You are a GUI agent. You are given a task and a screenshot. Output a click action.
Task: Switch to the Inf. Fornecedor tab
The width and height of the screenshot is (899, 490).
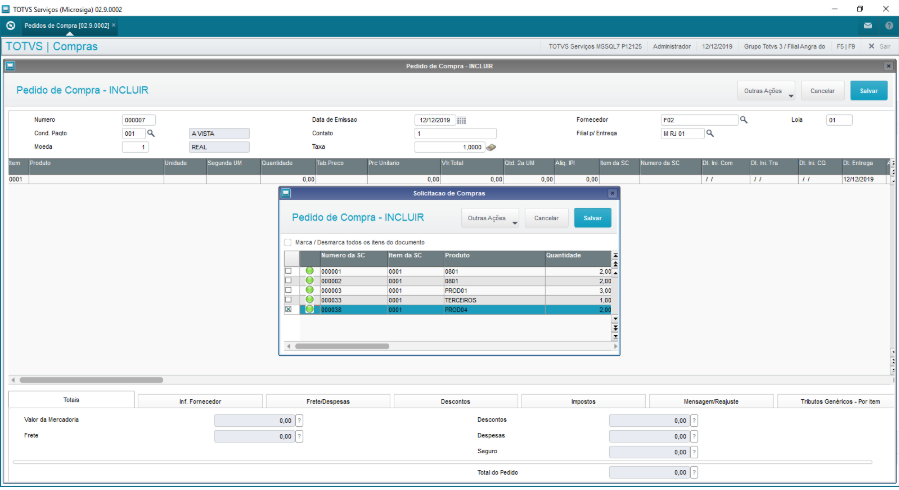click(x=200, y=402)
